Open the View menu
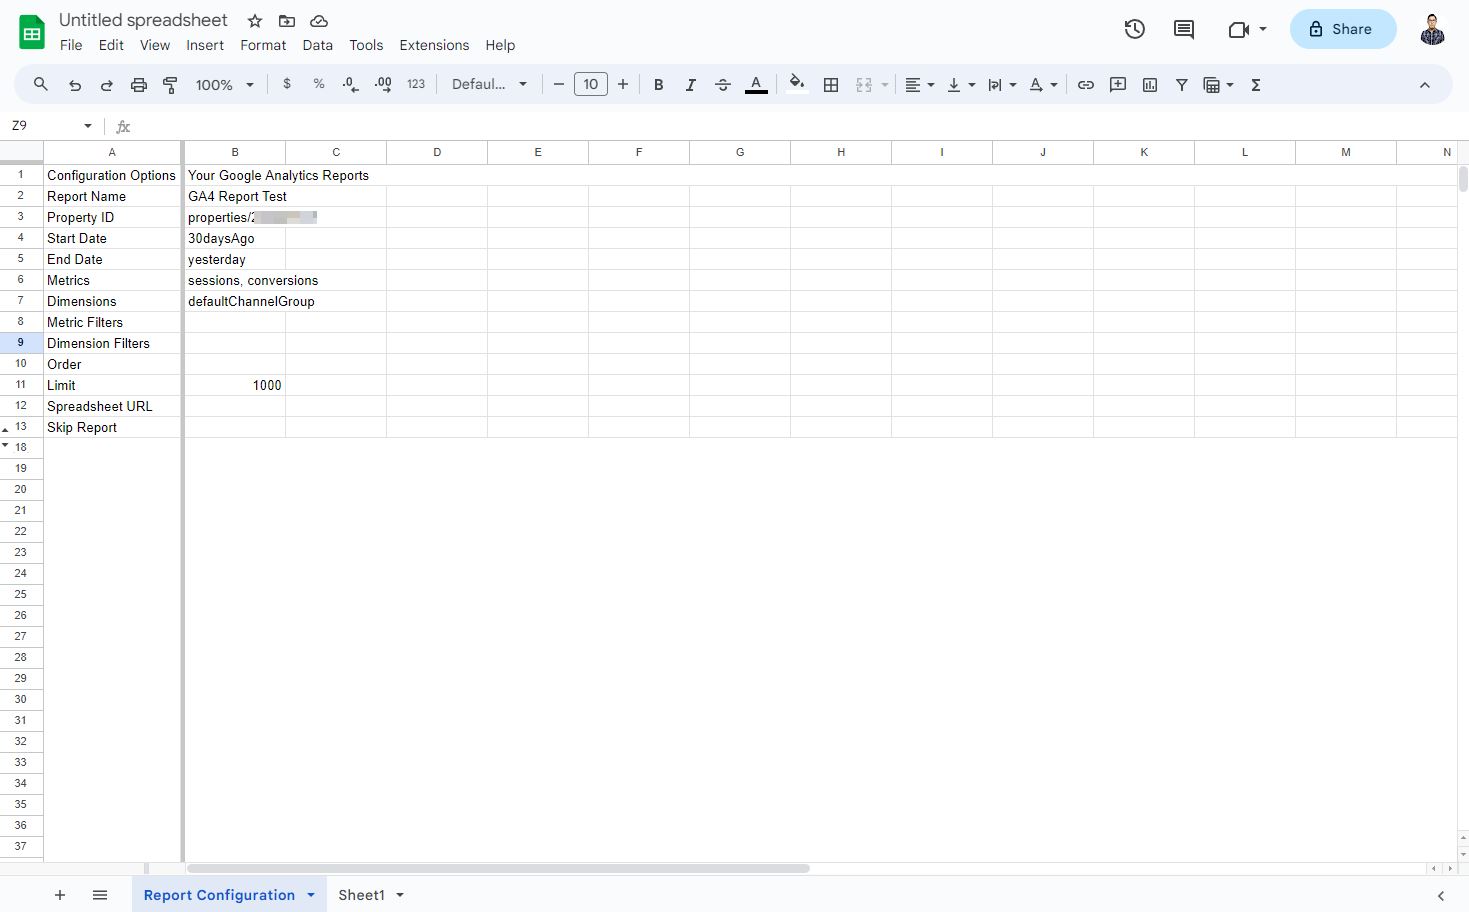1469x912 pixels. 155,45
